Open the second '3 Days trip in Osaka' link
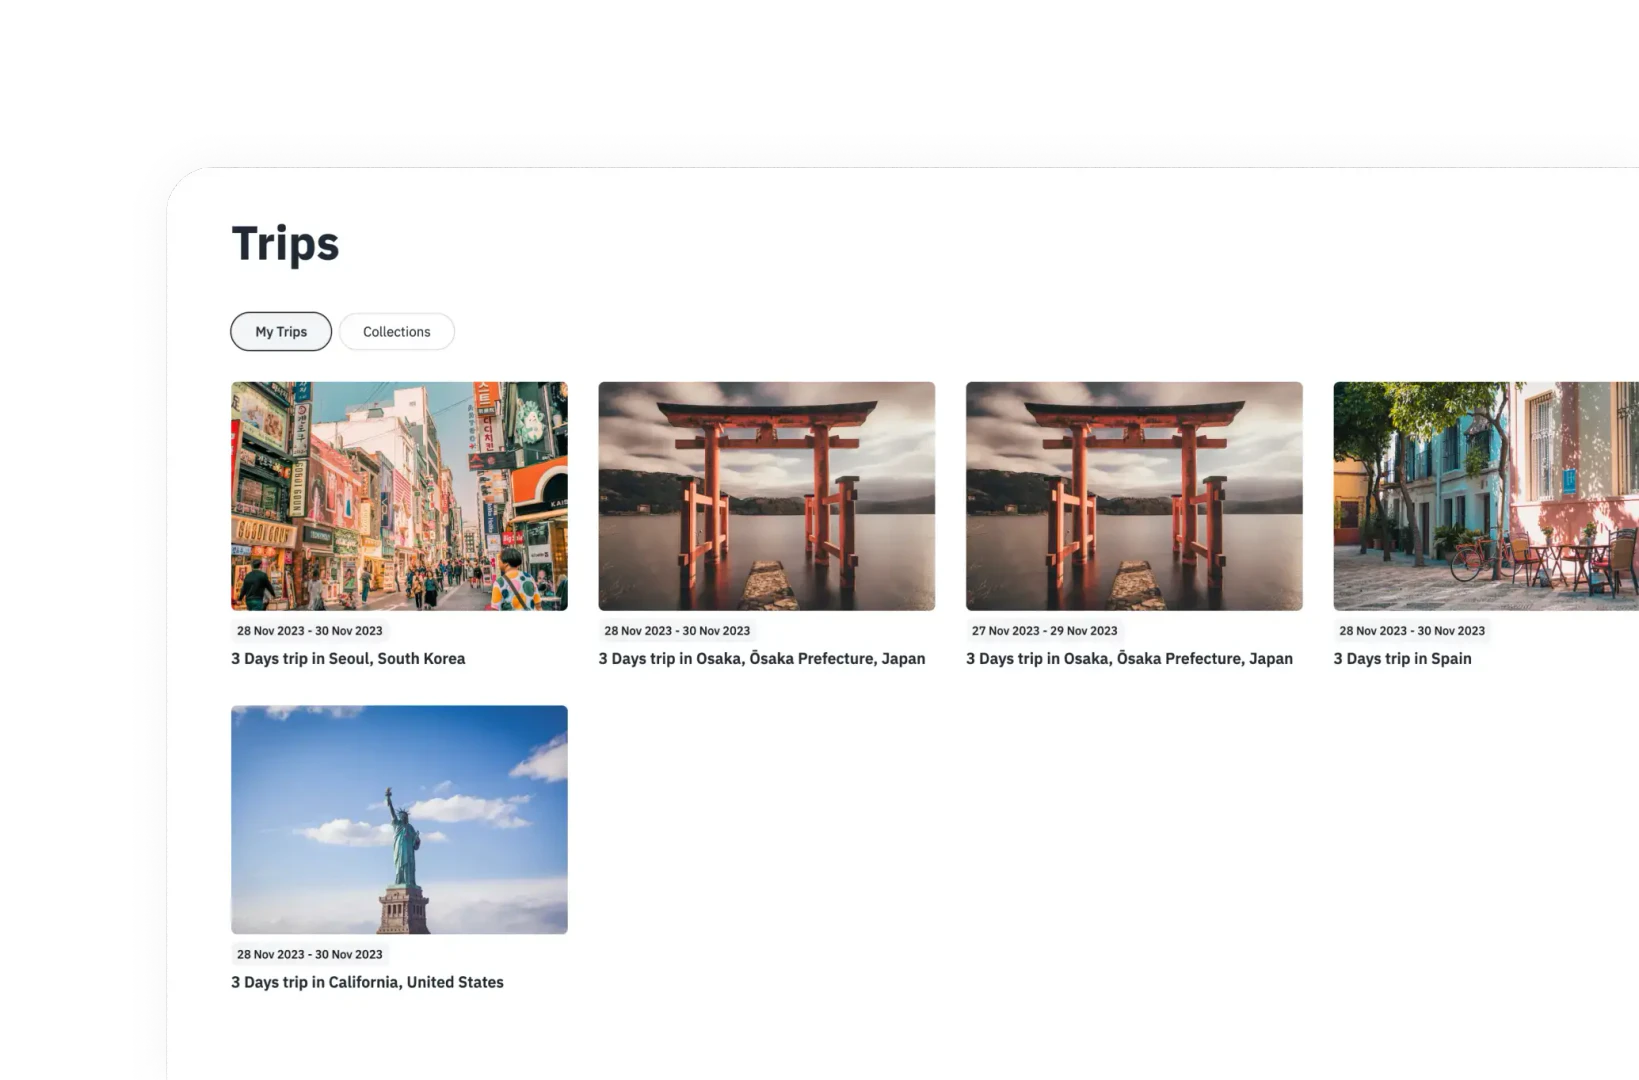This screenshot has width=1639, height=1080. (1129, 658)
